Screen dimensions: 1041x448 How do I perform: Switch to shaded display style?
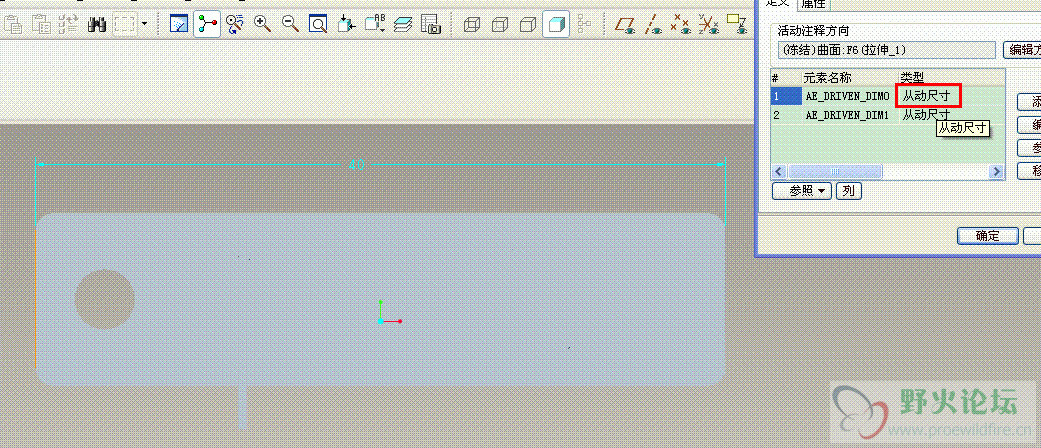coord(556,25)
